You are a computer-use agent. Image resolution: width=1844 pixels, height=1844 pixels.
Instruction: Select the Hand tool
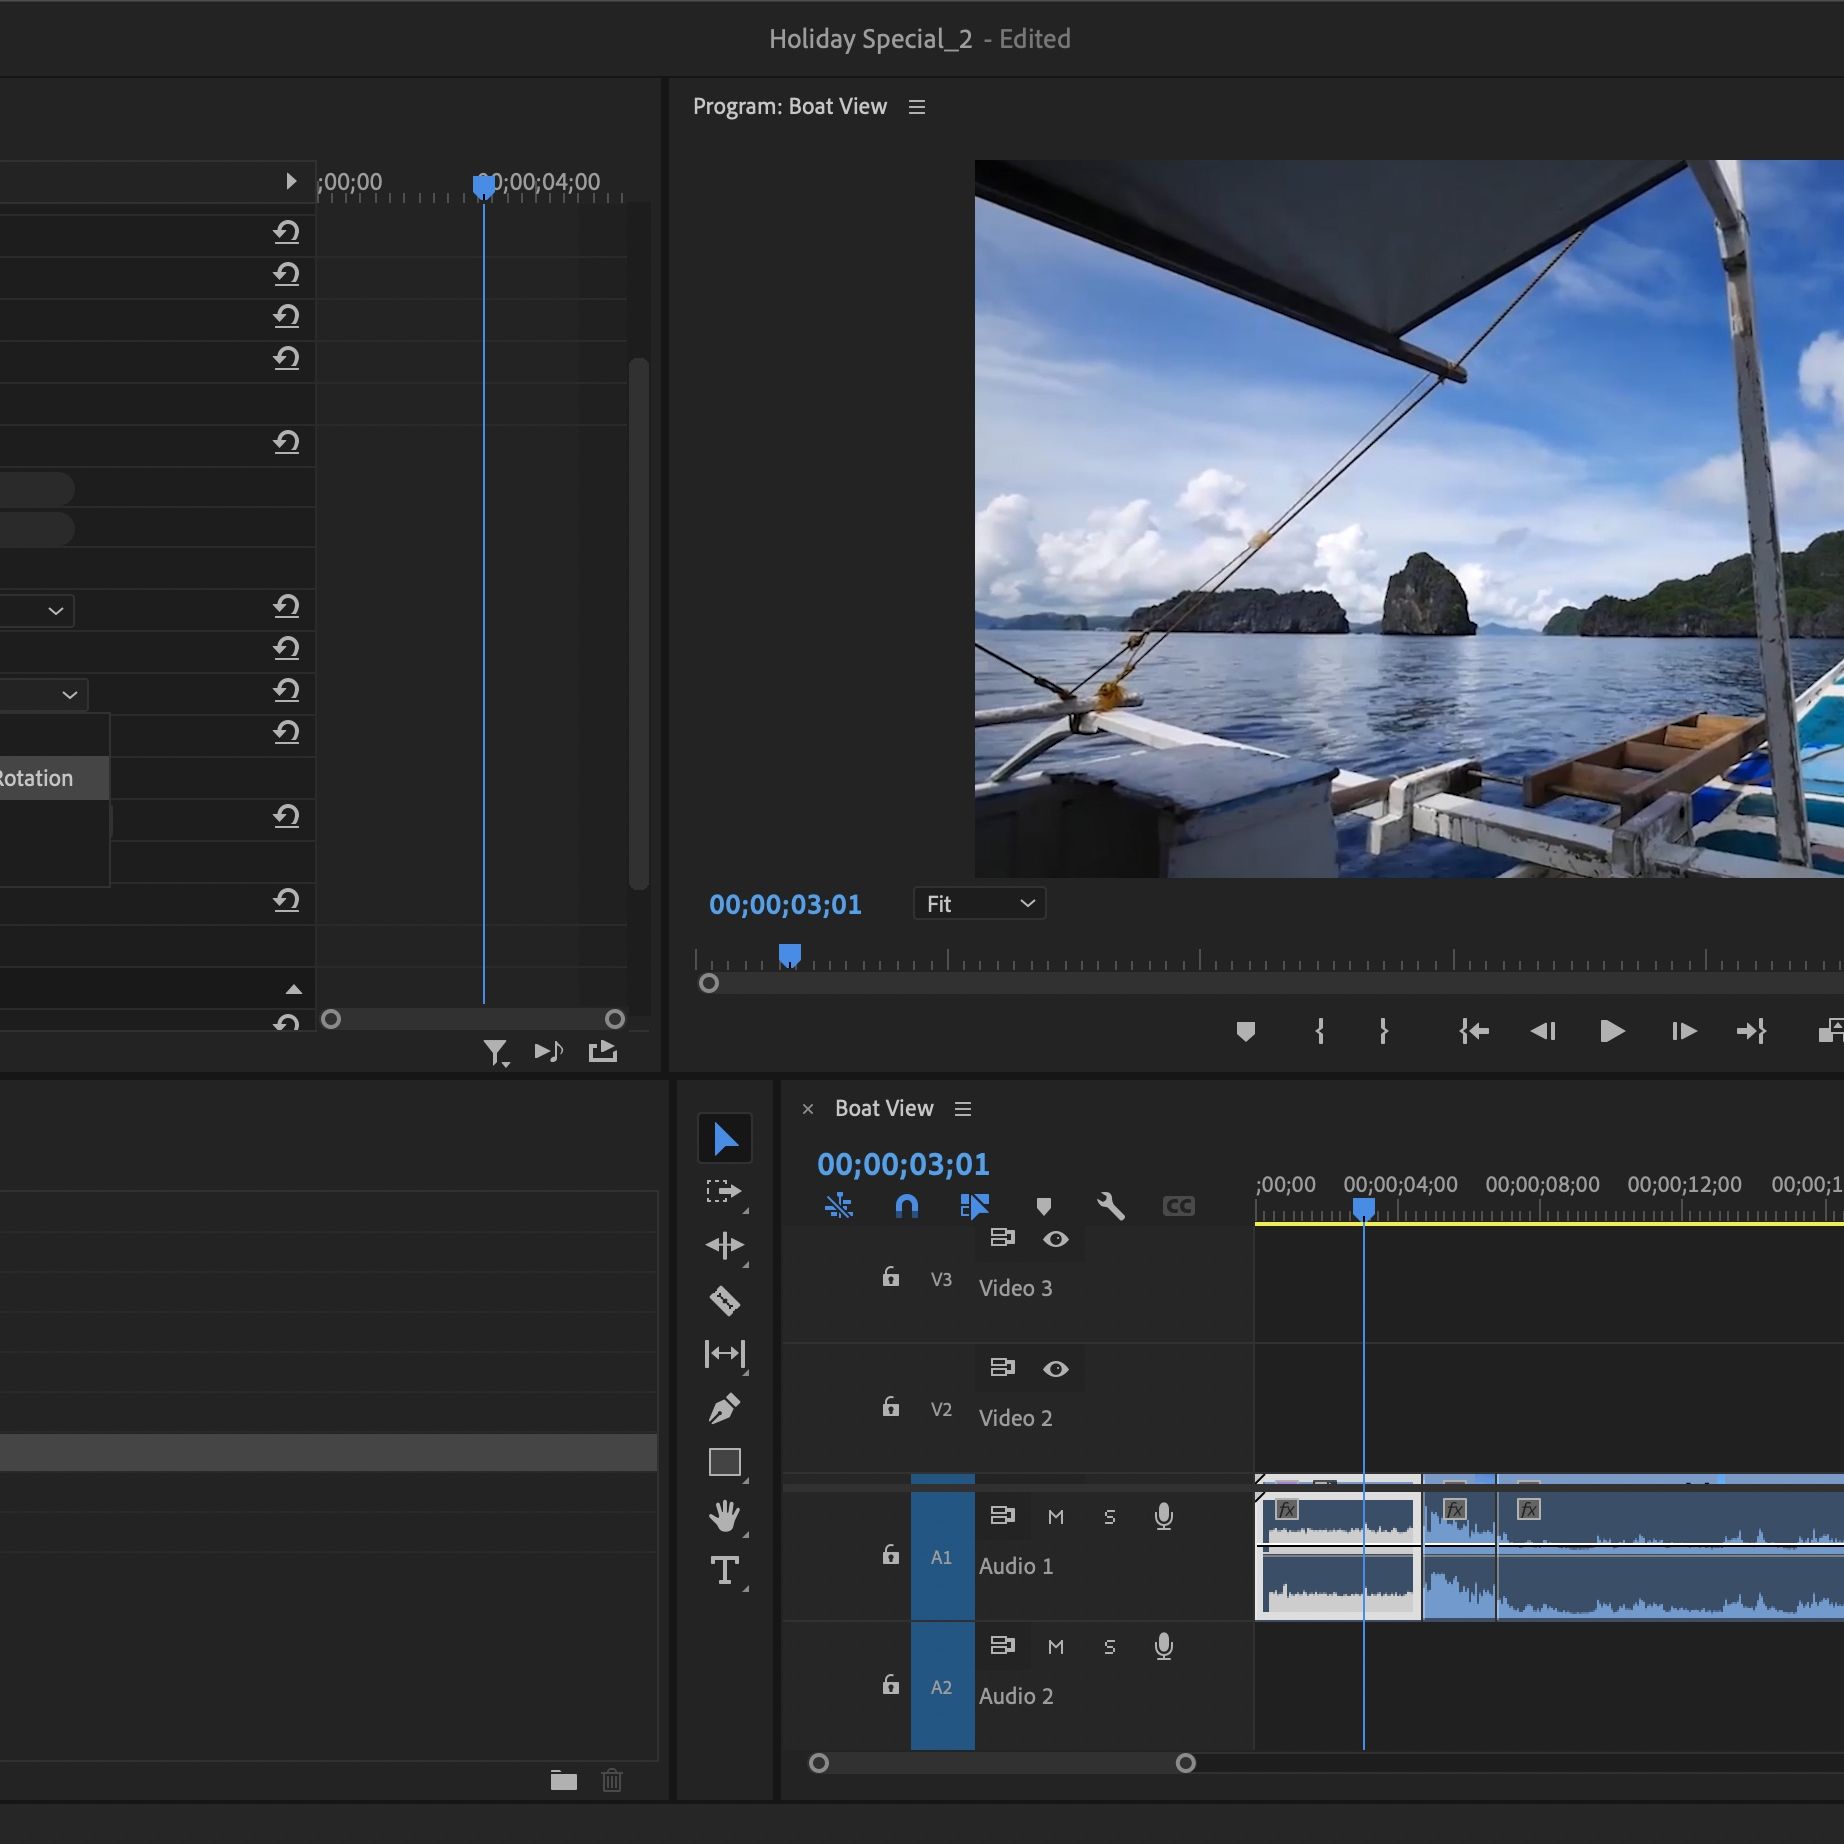[724, 1516]
